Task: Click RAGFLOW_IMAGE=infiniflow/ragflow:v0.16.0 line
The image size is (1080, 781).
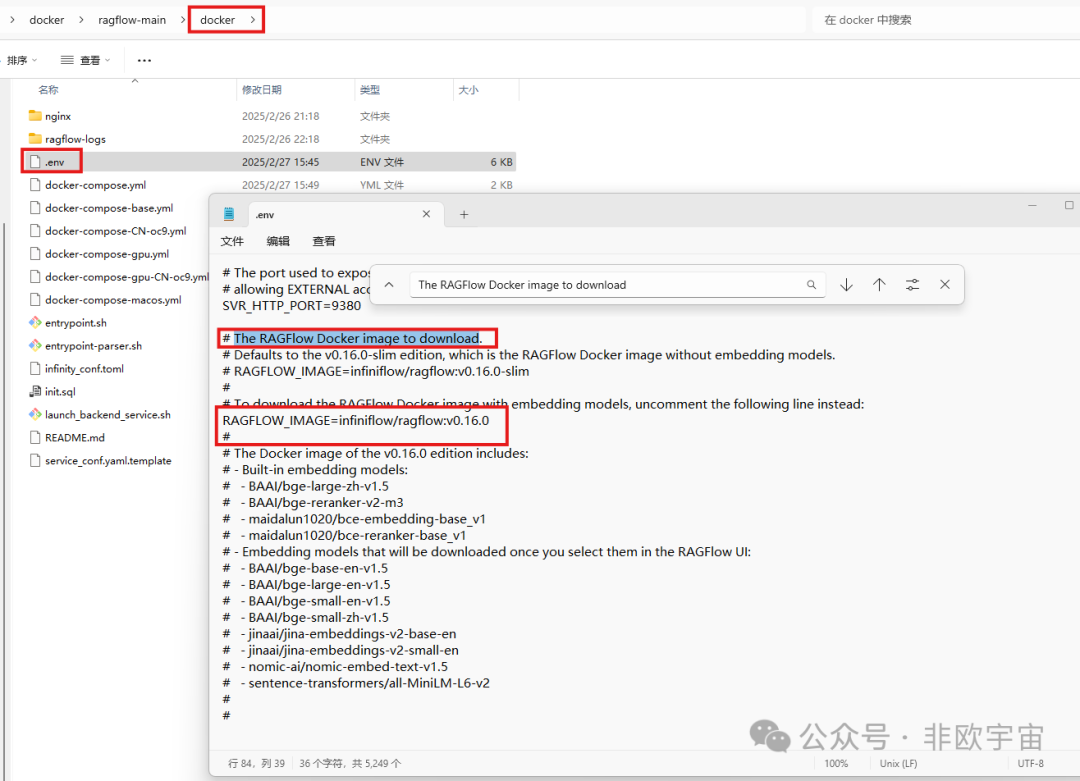Action: [355, 420]
